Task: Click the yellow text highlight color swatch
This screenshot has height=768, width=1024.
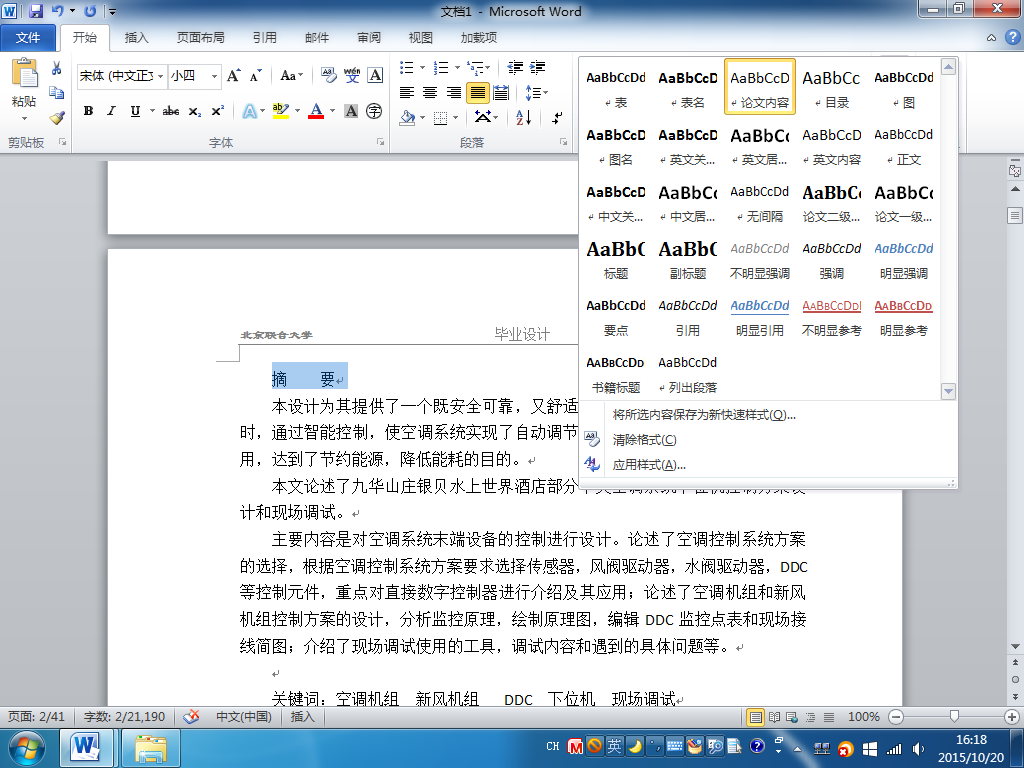Action: [281, 111]
